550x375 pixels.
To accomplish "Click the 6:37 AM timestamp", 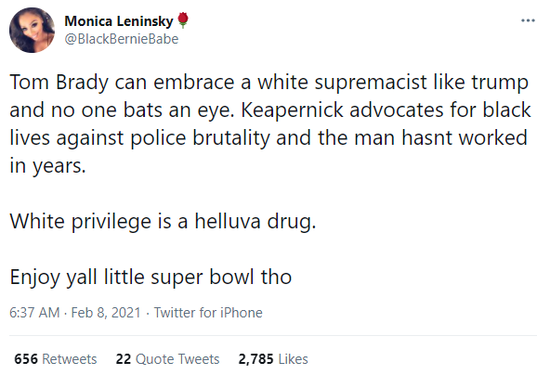I will [34, 313].
